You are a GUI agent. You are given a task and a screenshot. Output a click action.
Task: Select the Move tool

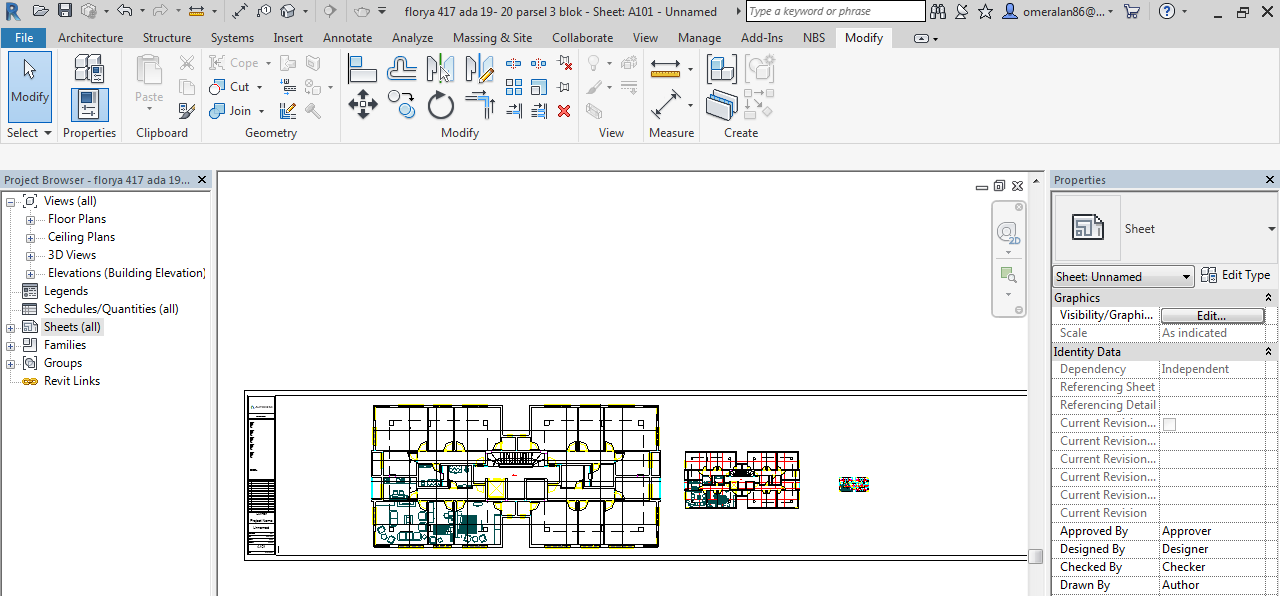pyautogui.click(x=363, y=104)
